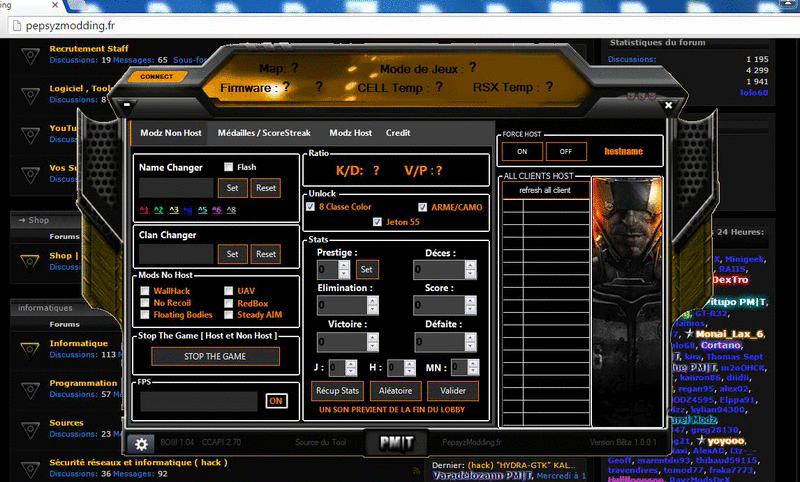This screenshot has height=482, width=800.
Task: Click the page icon in the address bar
Action: pyautogui.click(x=17, y=26)
